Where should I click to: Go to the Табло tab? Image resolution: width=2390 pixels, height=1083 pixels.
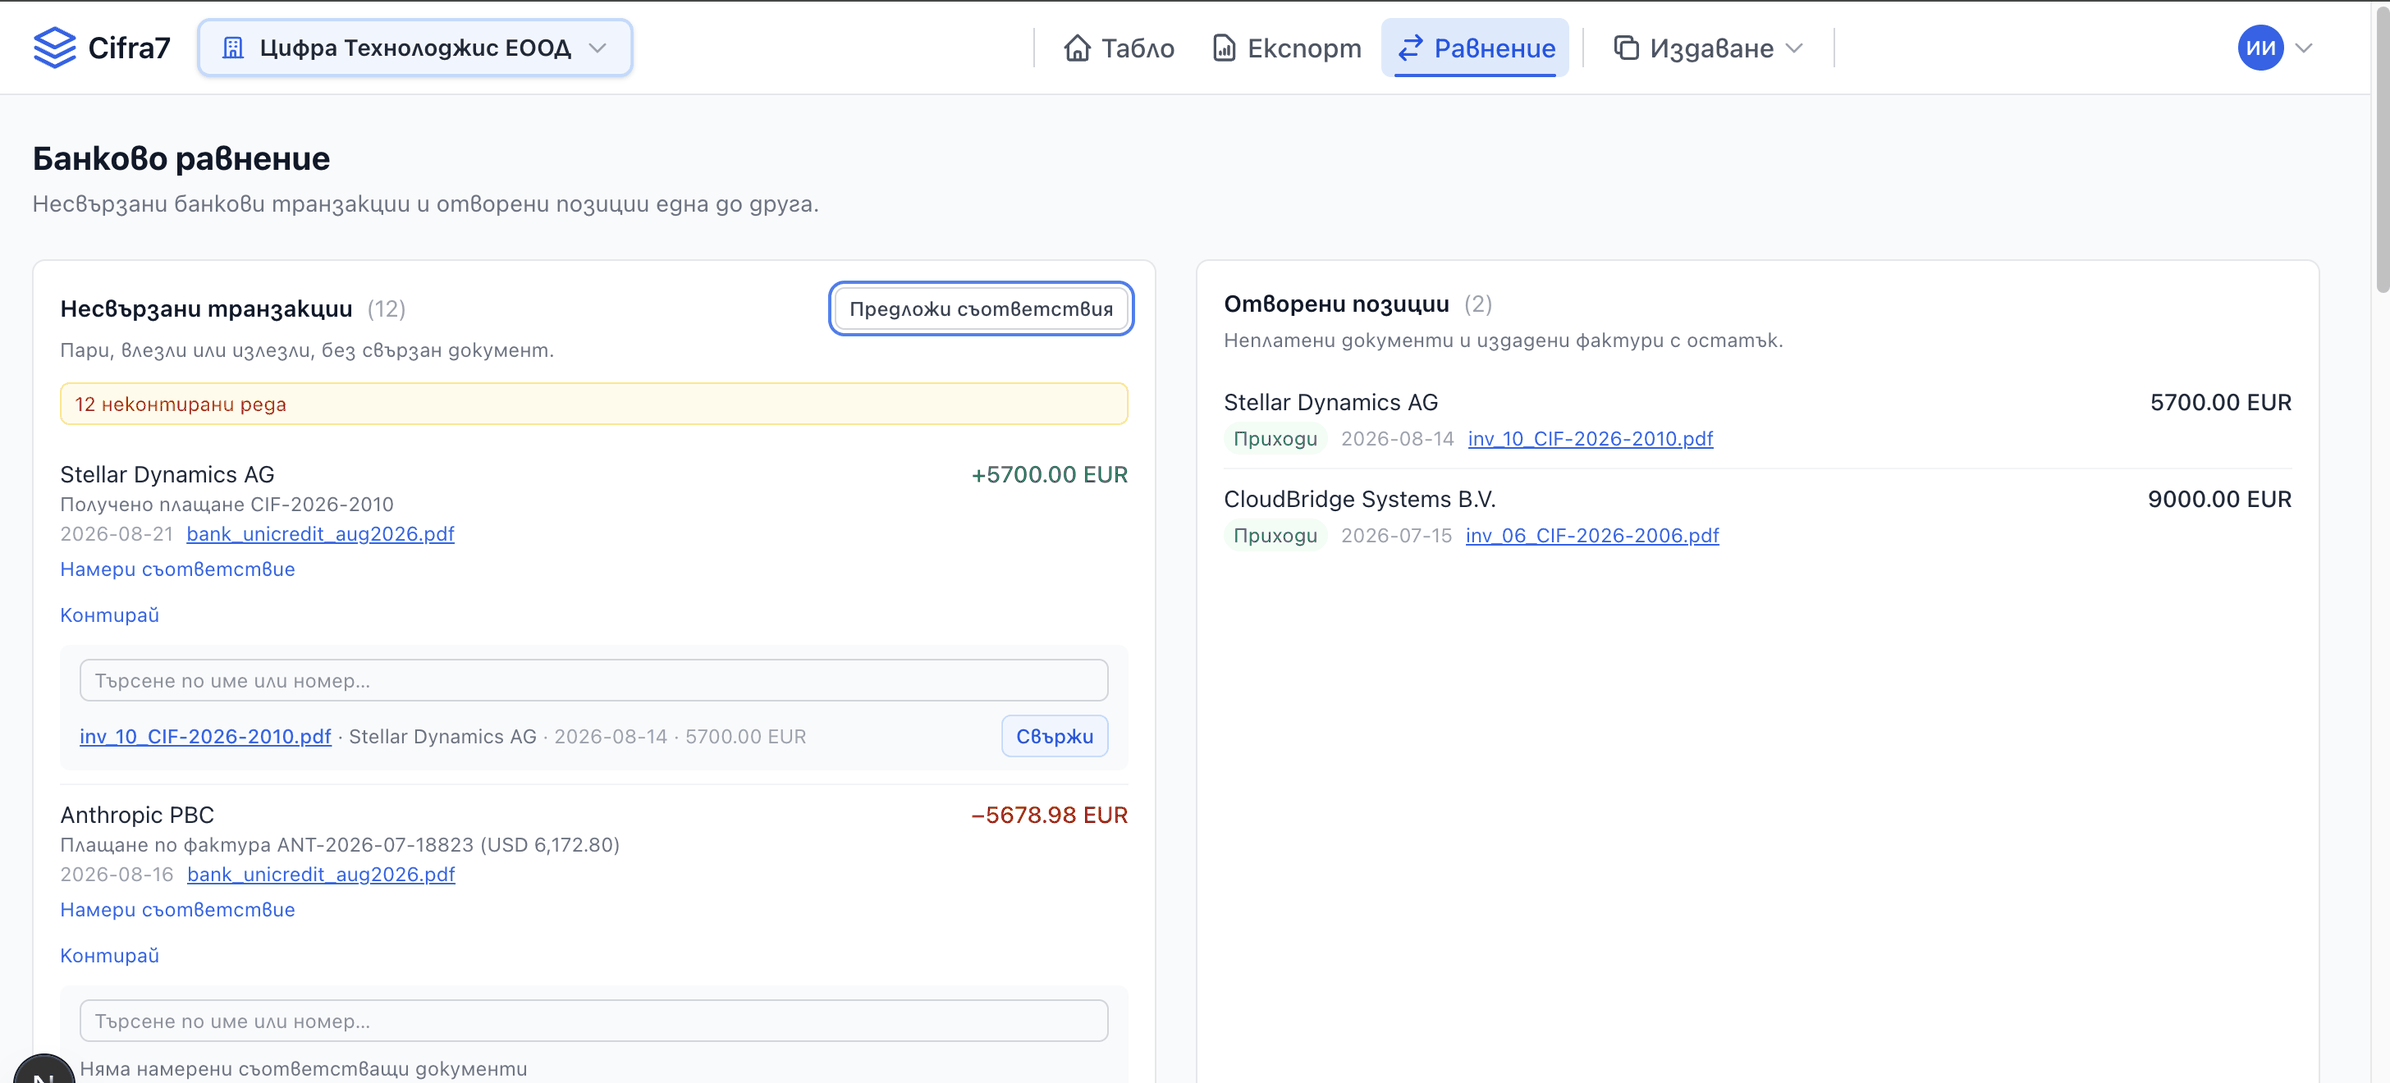1119,47
